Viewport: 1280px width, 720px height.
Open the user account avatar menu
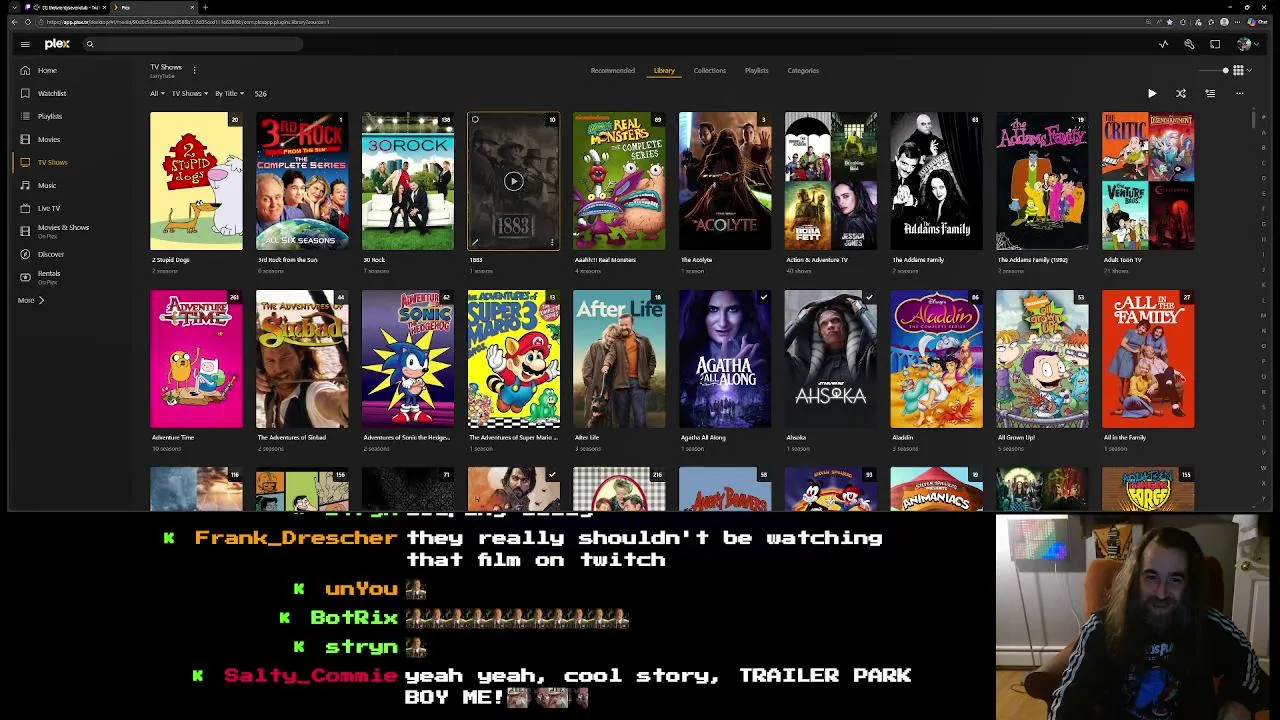coord(1244,44)
